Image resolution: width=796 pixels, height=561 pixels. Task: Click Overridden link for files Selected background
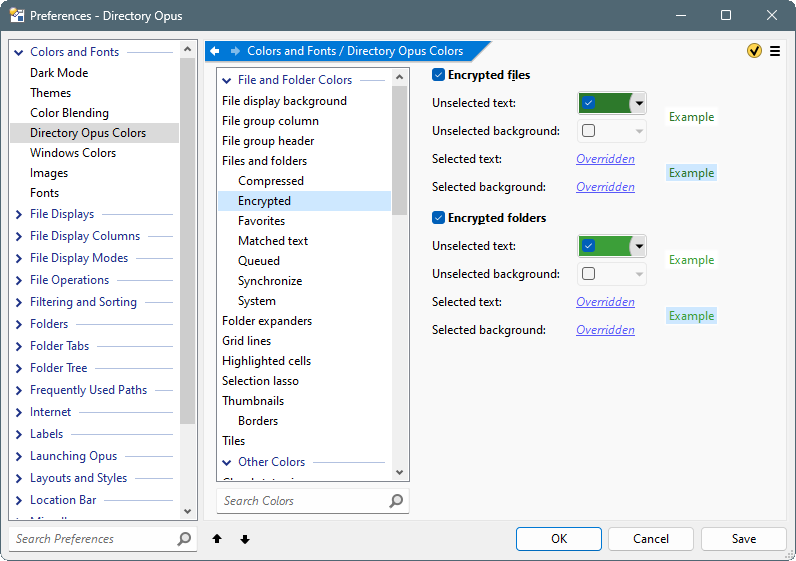[605, 187]
